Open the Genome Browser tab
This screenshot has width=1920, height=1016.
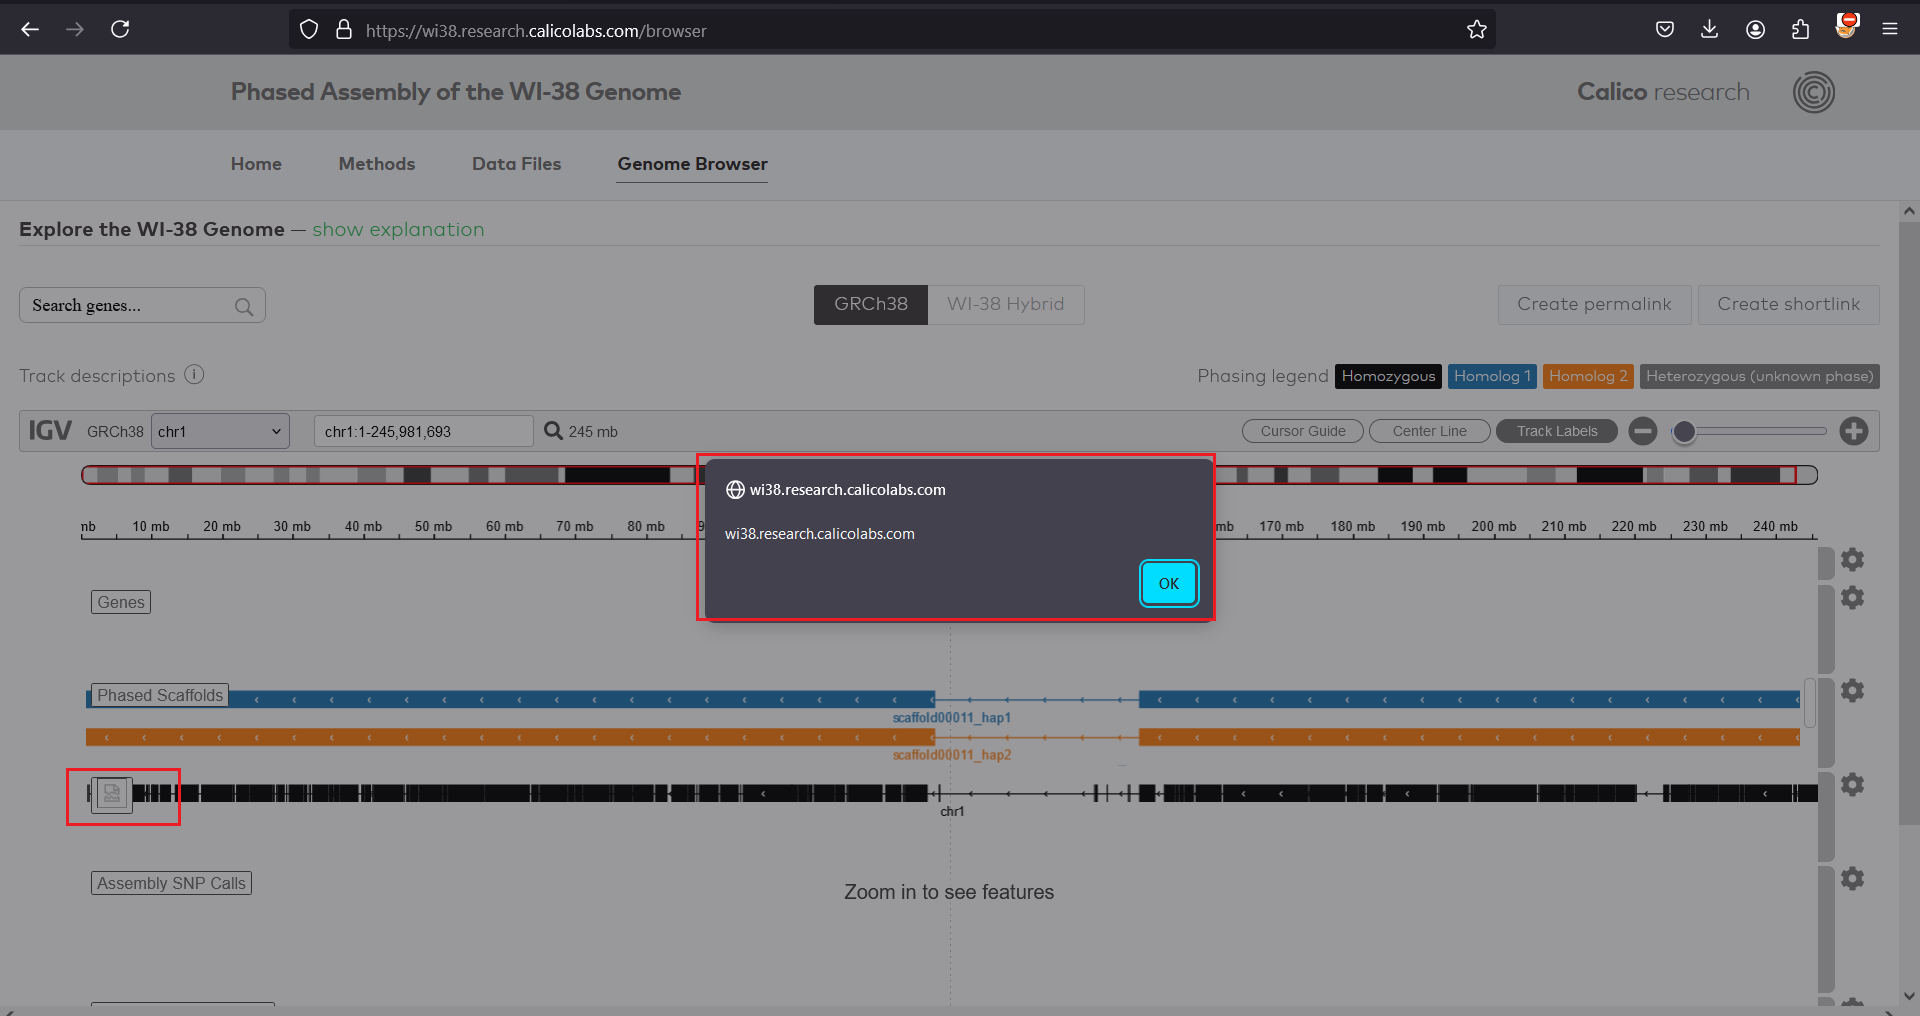pyautogui.click(x=692, y=164)
